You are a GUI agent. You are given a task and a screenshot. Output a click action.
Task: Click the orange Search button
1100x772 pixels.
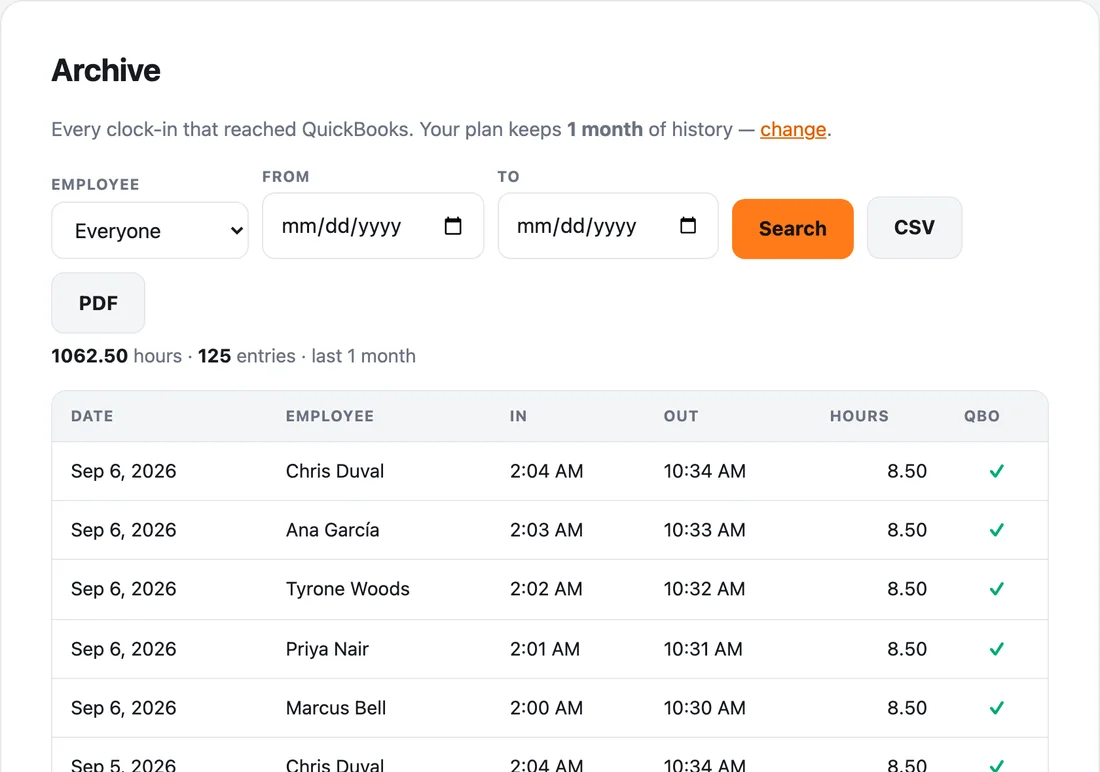(x=793, y=229)
